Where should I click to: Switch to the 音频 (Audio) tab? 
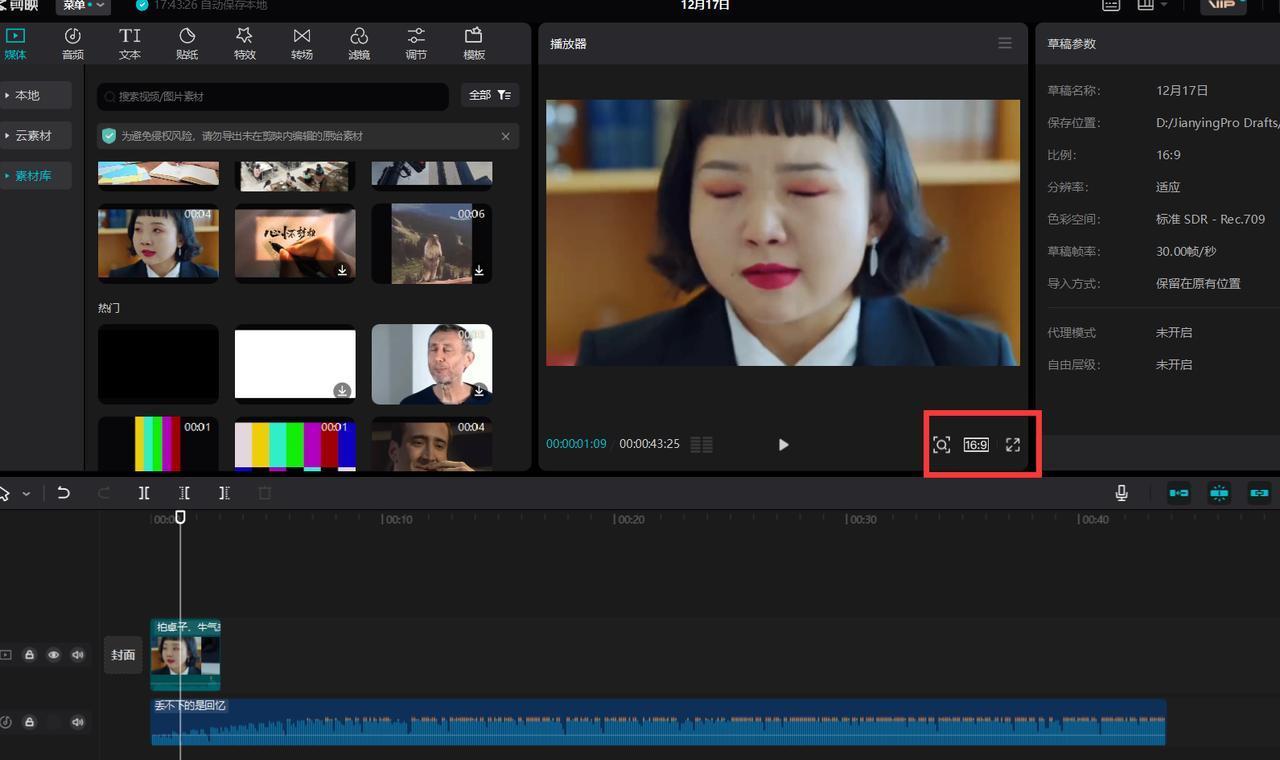coord(73,44)
